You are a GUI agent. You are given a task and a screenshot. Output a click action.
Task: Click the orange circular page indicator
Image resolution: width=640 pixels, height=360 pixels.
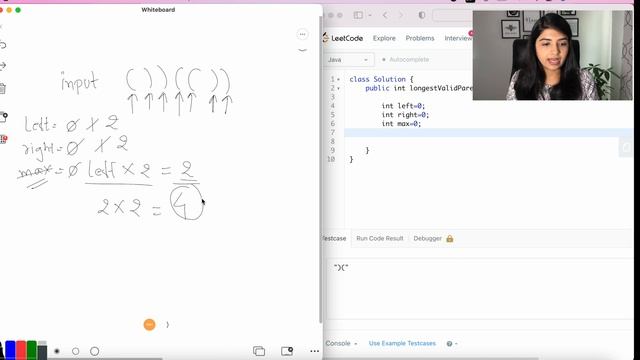149,324
